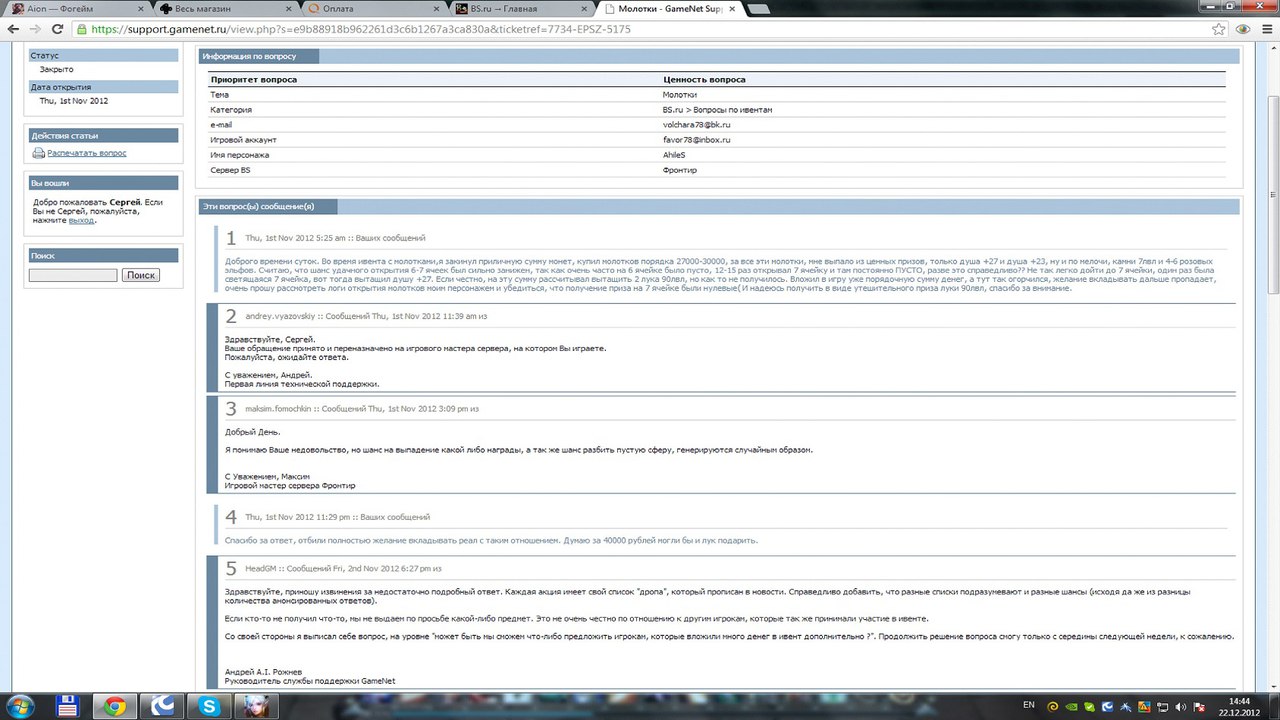
Task: Focus the sidebar search text field
Action: pyautogui.click(x=74, y=275)
